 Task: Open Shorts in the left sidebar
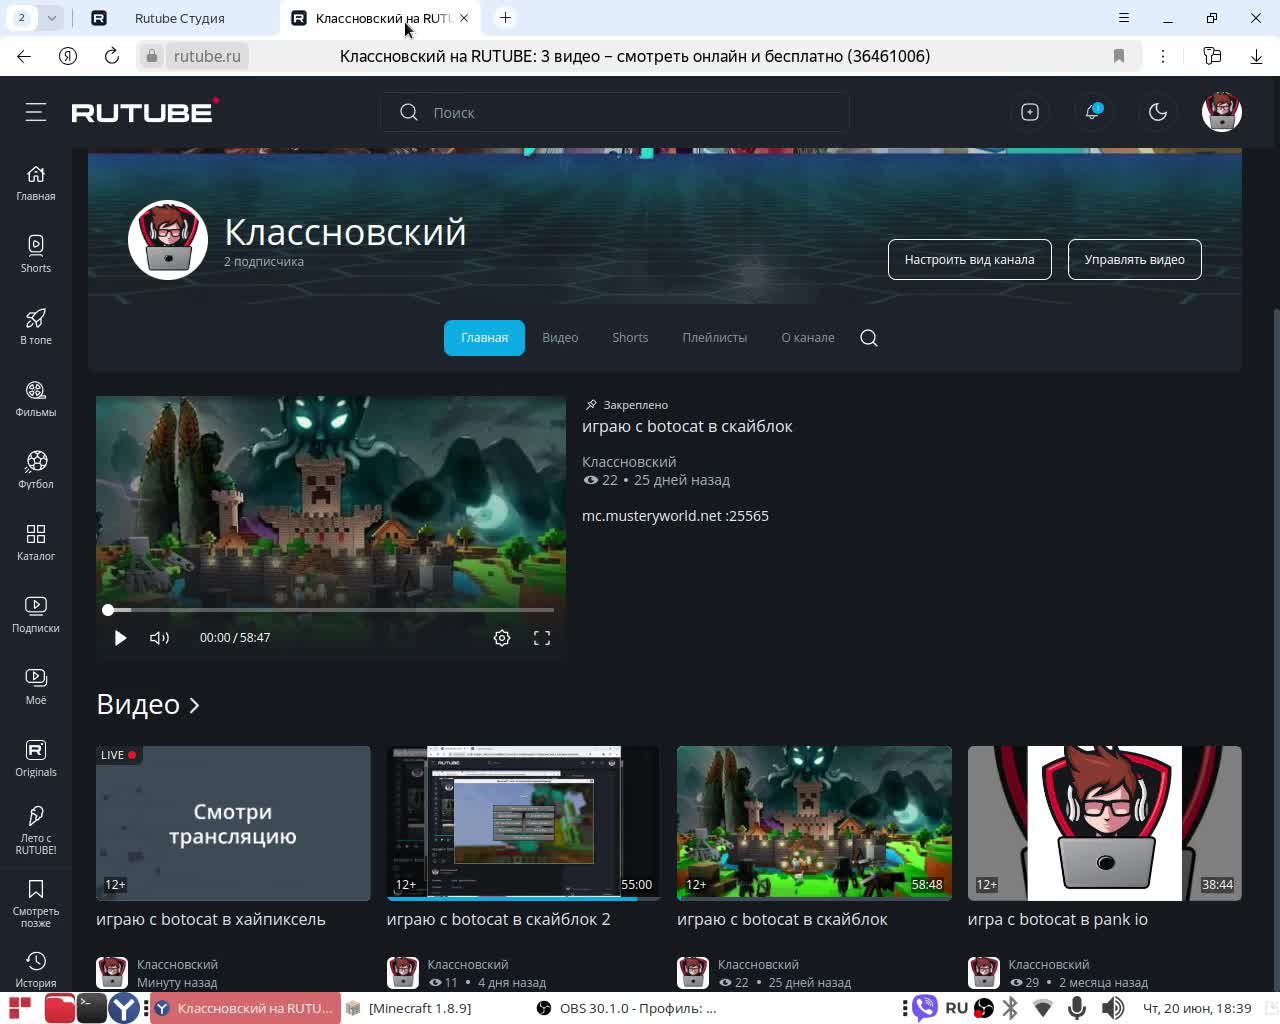[x=36, y=255]
